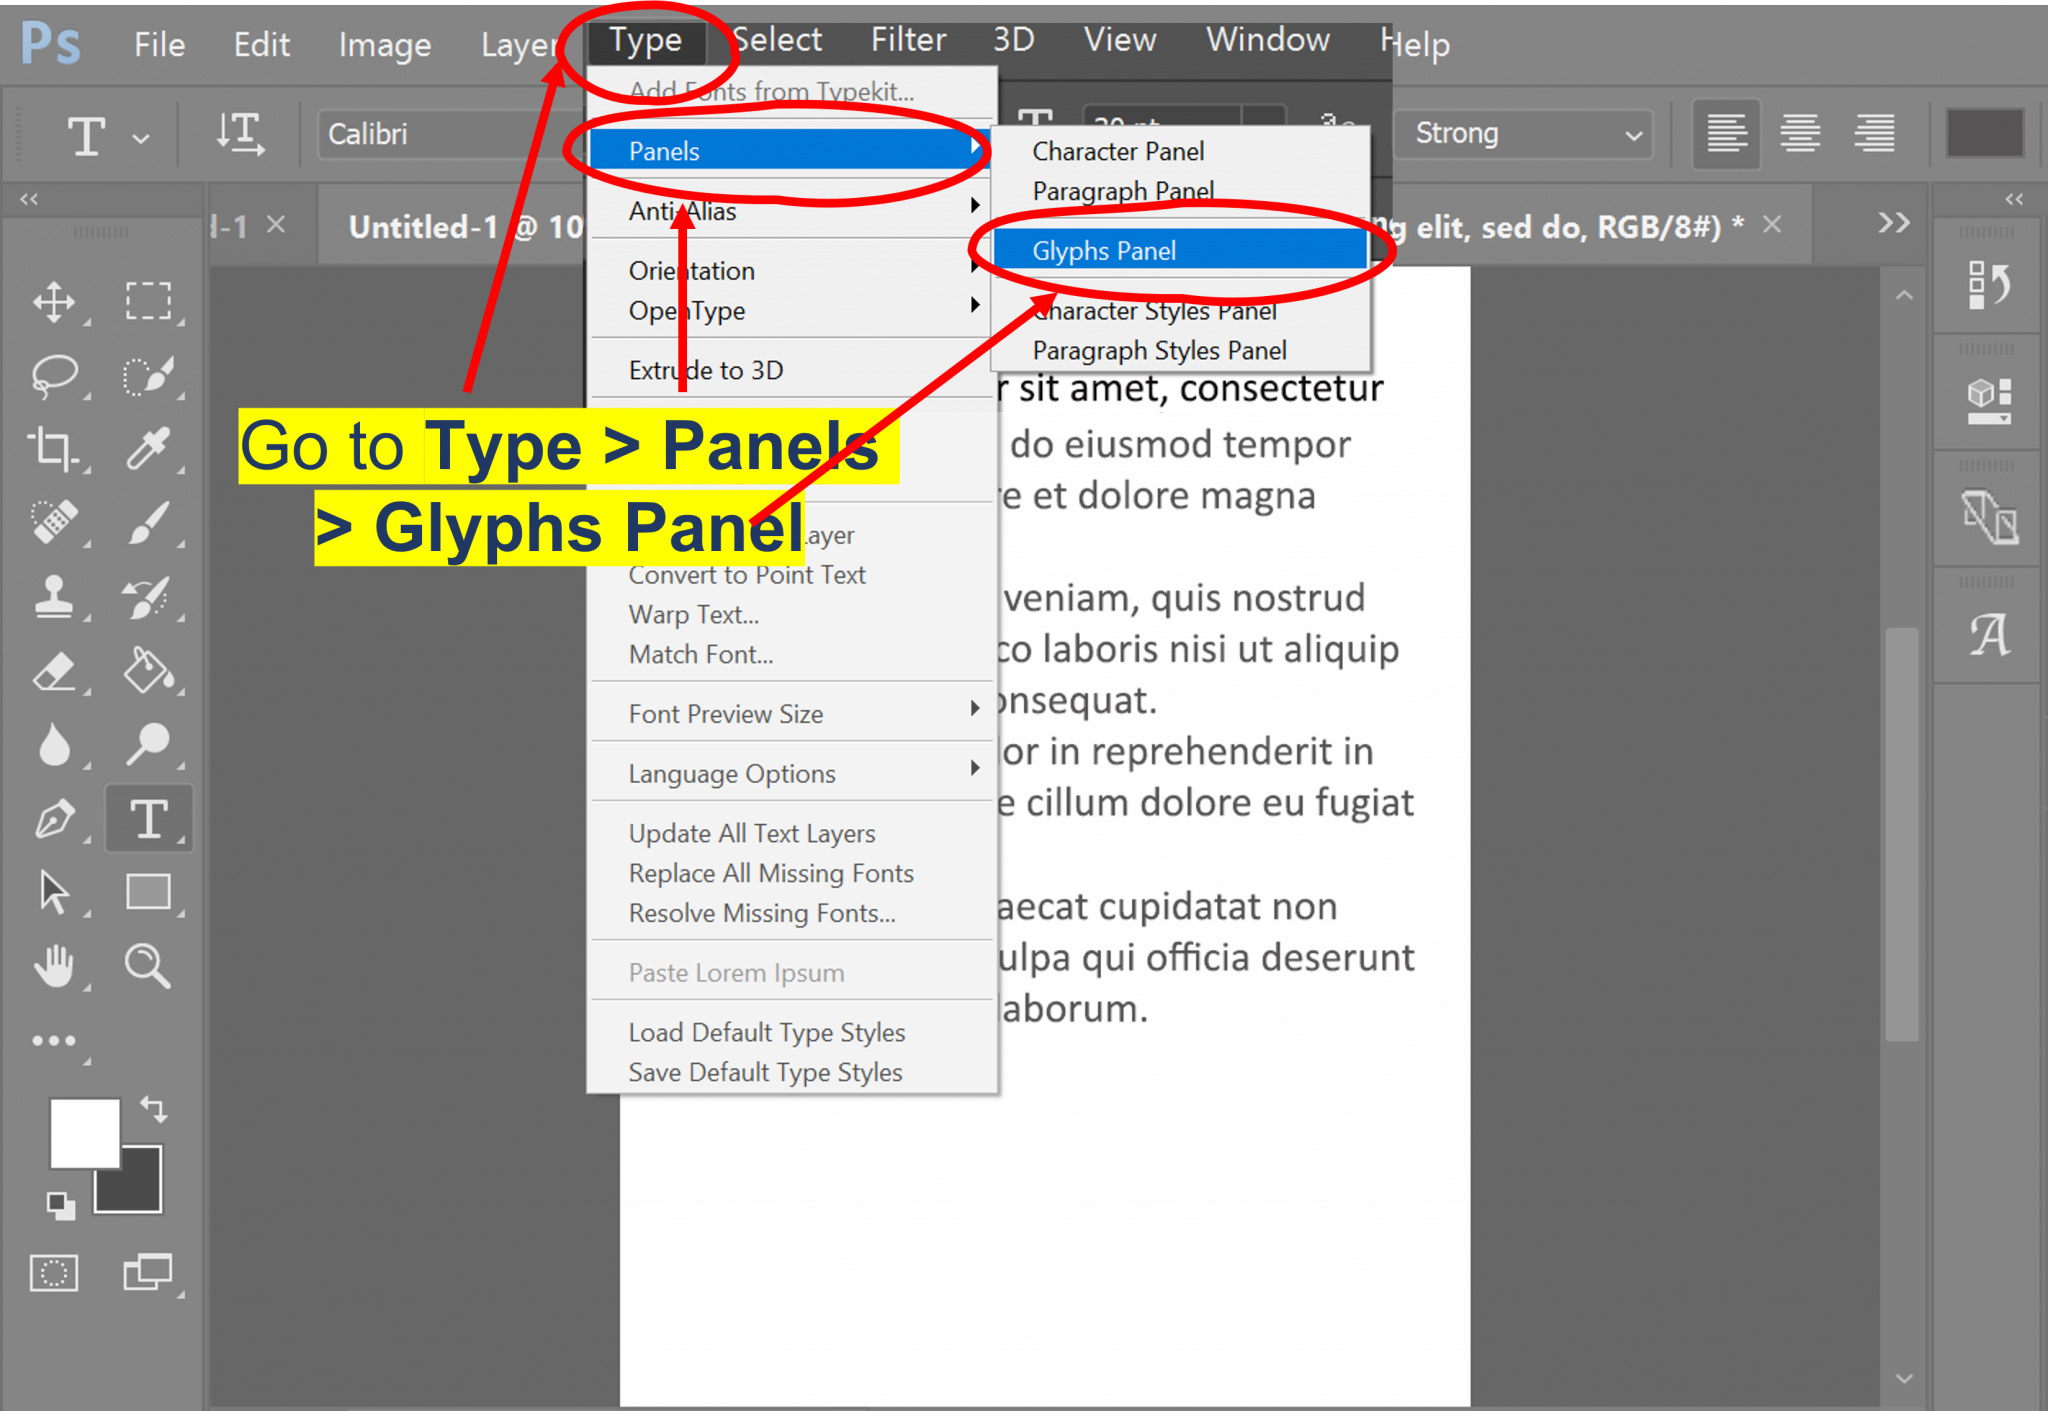Viewport: 2048px width, 1411px height.
Task: Select the Move tool
Action: point(54,301)
